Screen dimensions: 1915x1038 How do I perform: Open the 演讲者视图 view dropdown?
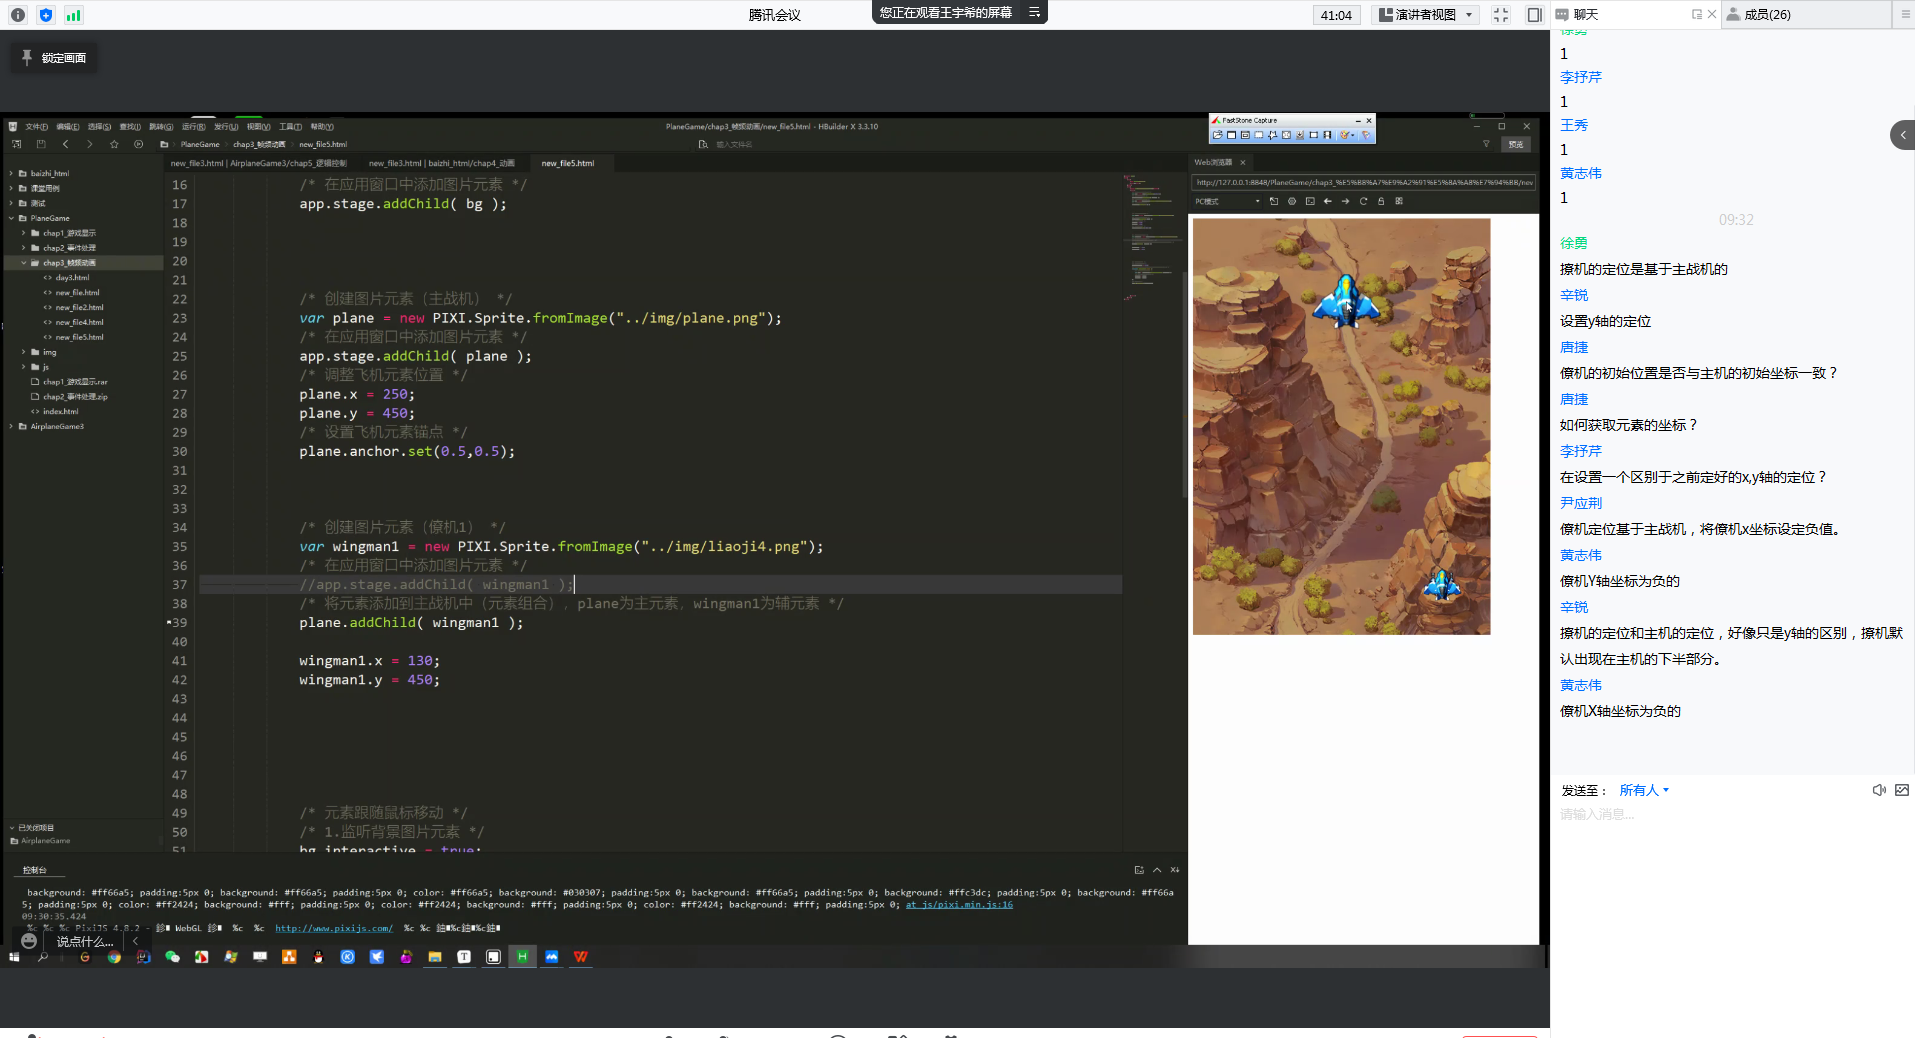click(1426, 15)
